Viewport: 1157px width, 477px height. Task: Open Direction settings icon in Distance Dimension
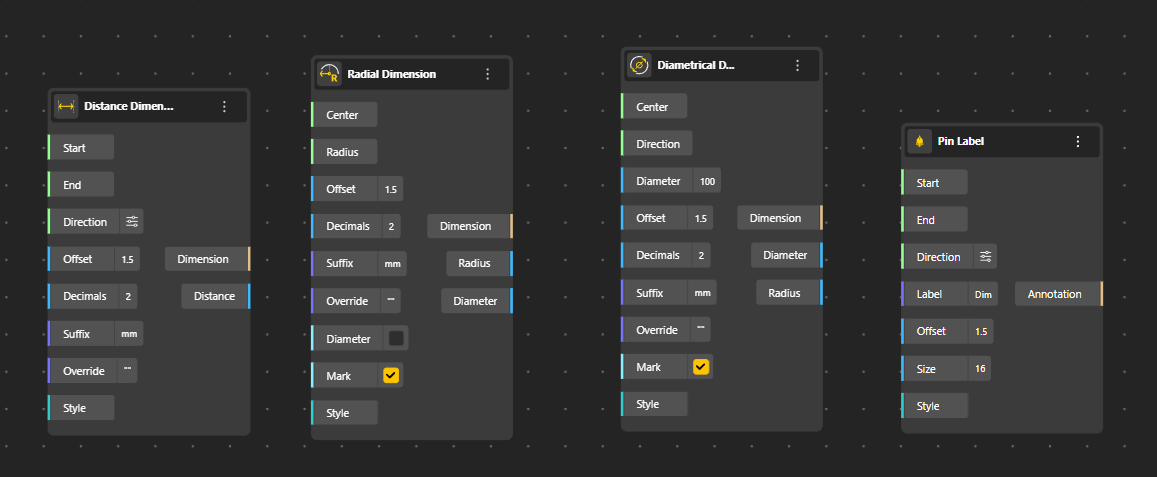coord(132,222)
